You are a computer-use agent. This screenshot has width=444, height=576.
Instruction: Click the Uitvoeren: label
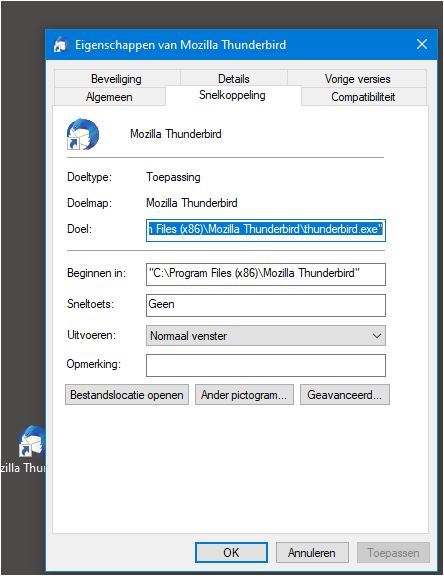click(91, 335)
